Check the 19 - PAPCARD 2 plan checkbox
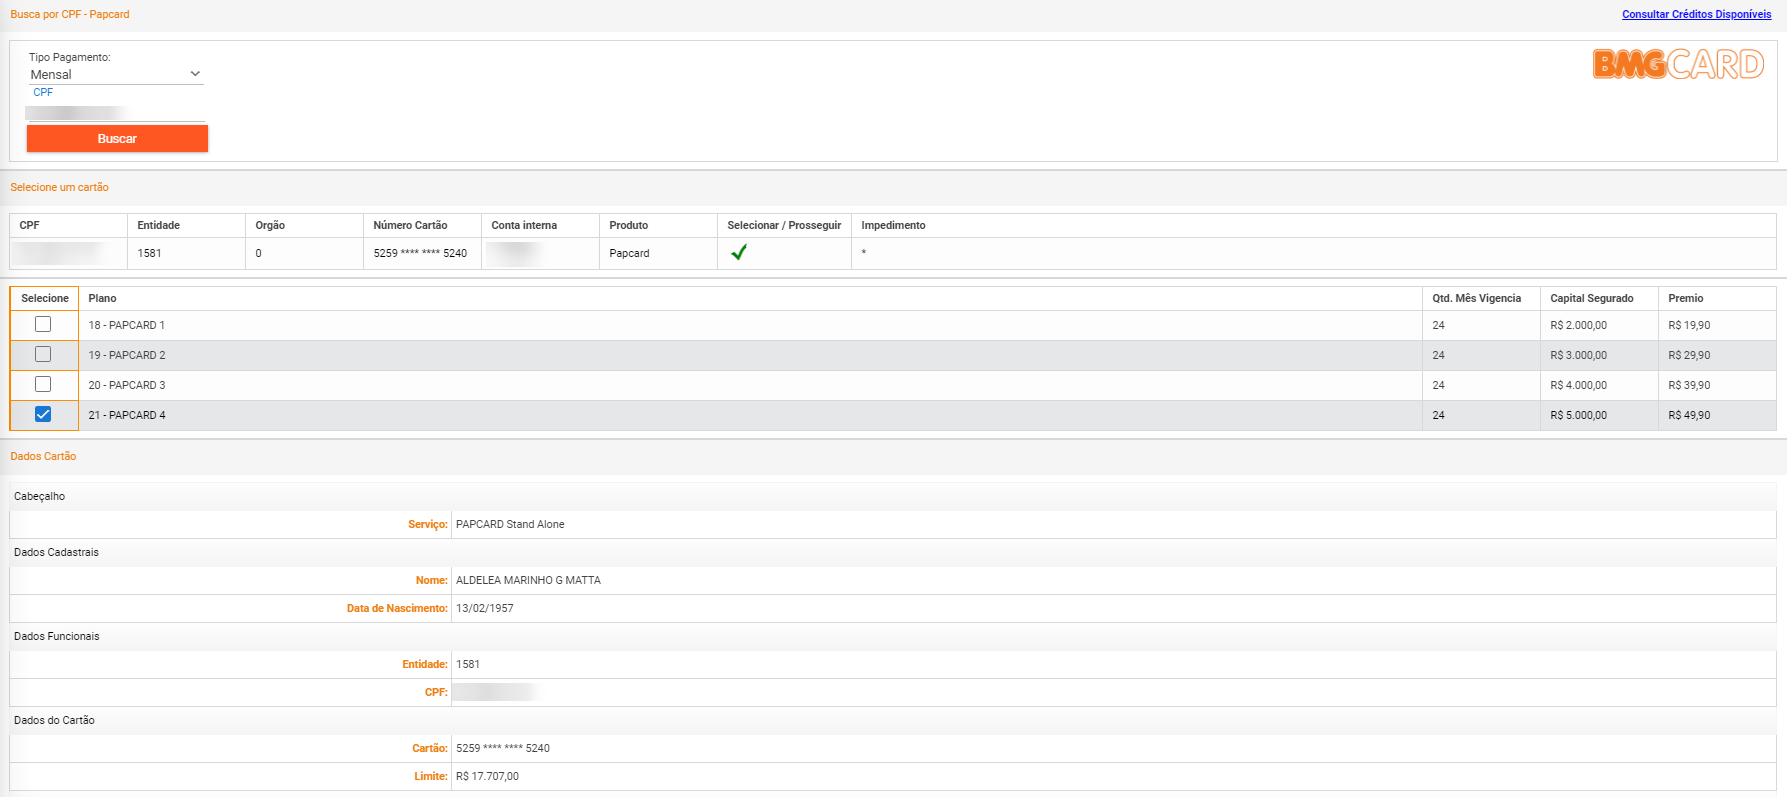The width and height of the screenshot is (1787, 797). coord(43,354)
